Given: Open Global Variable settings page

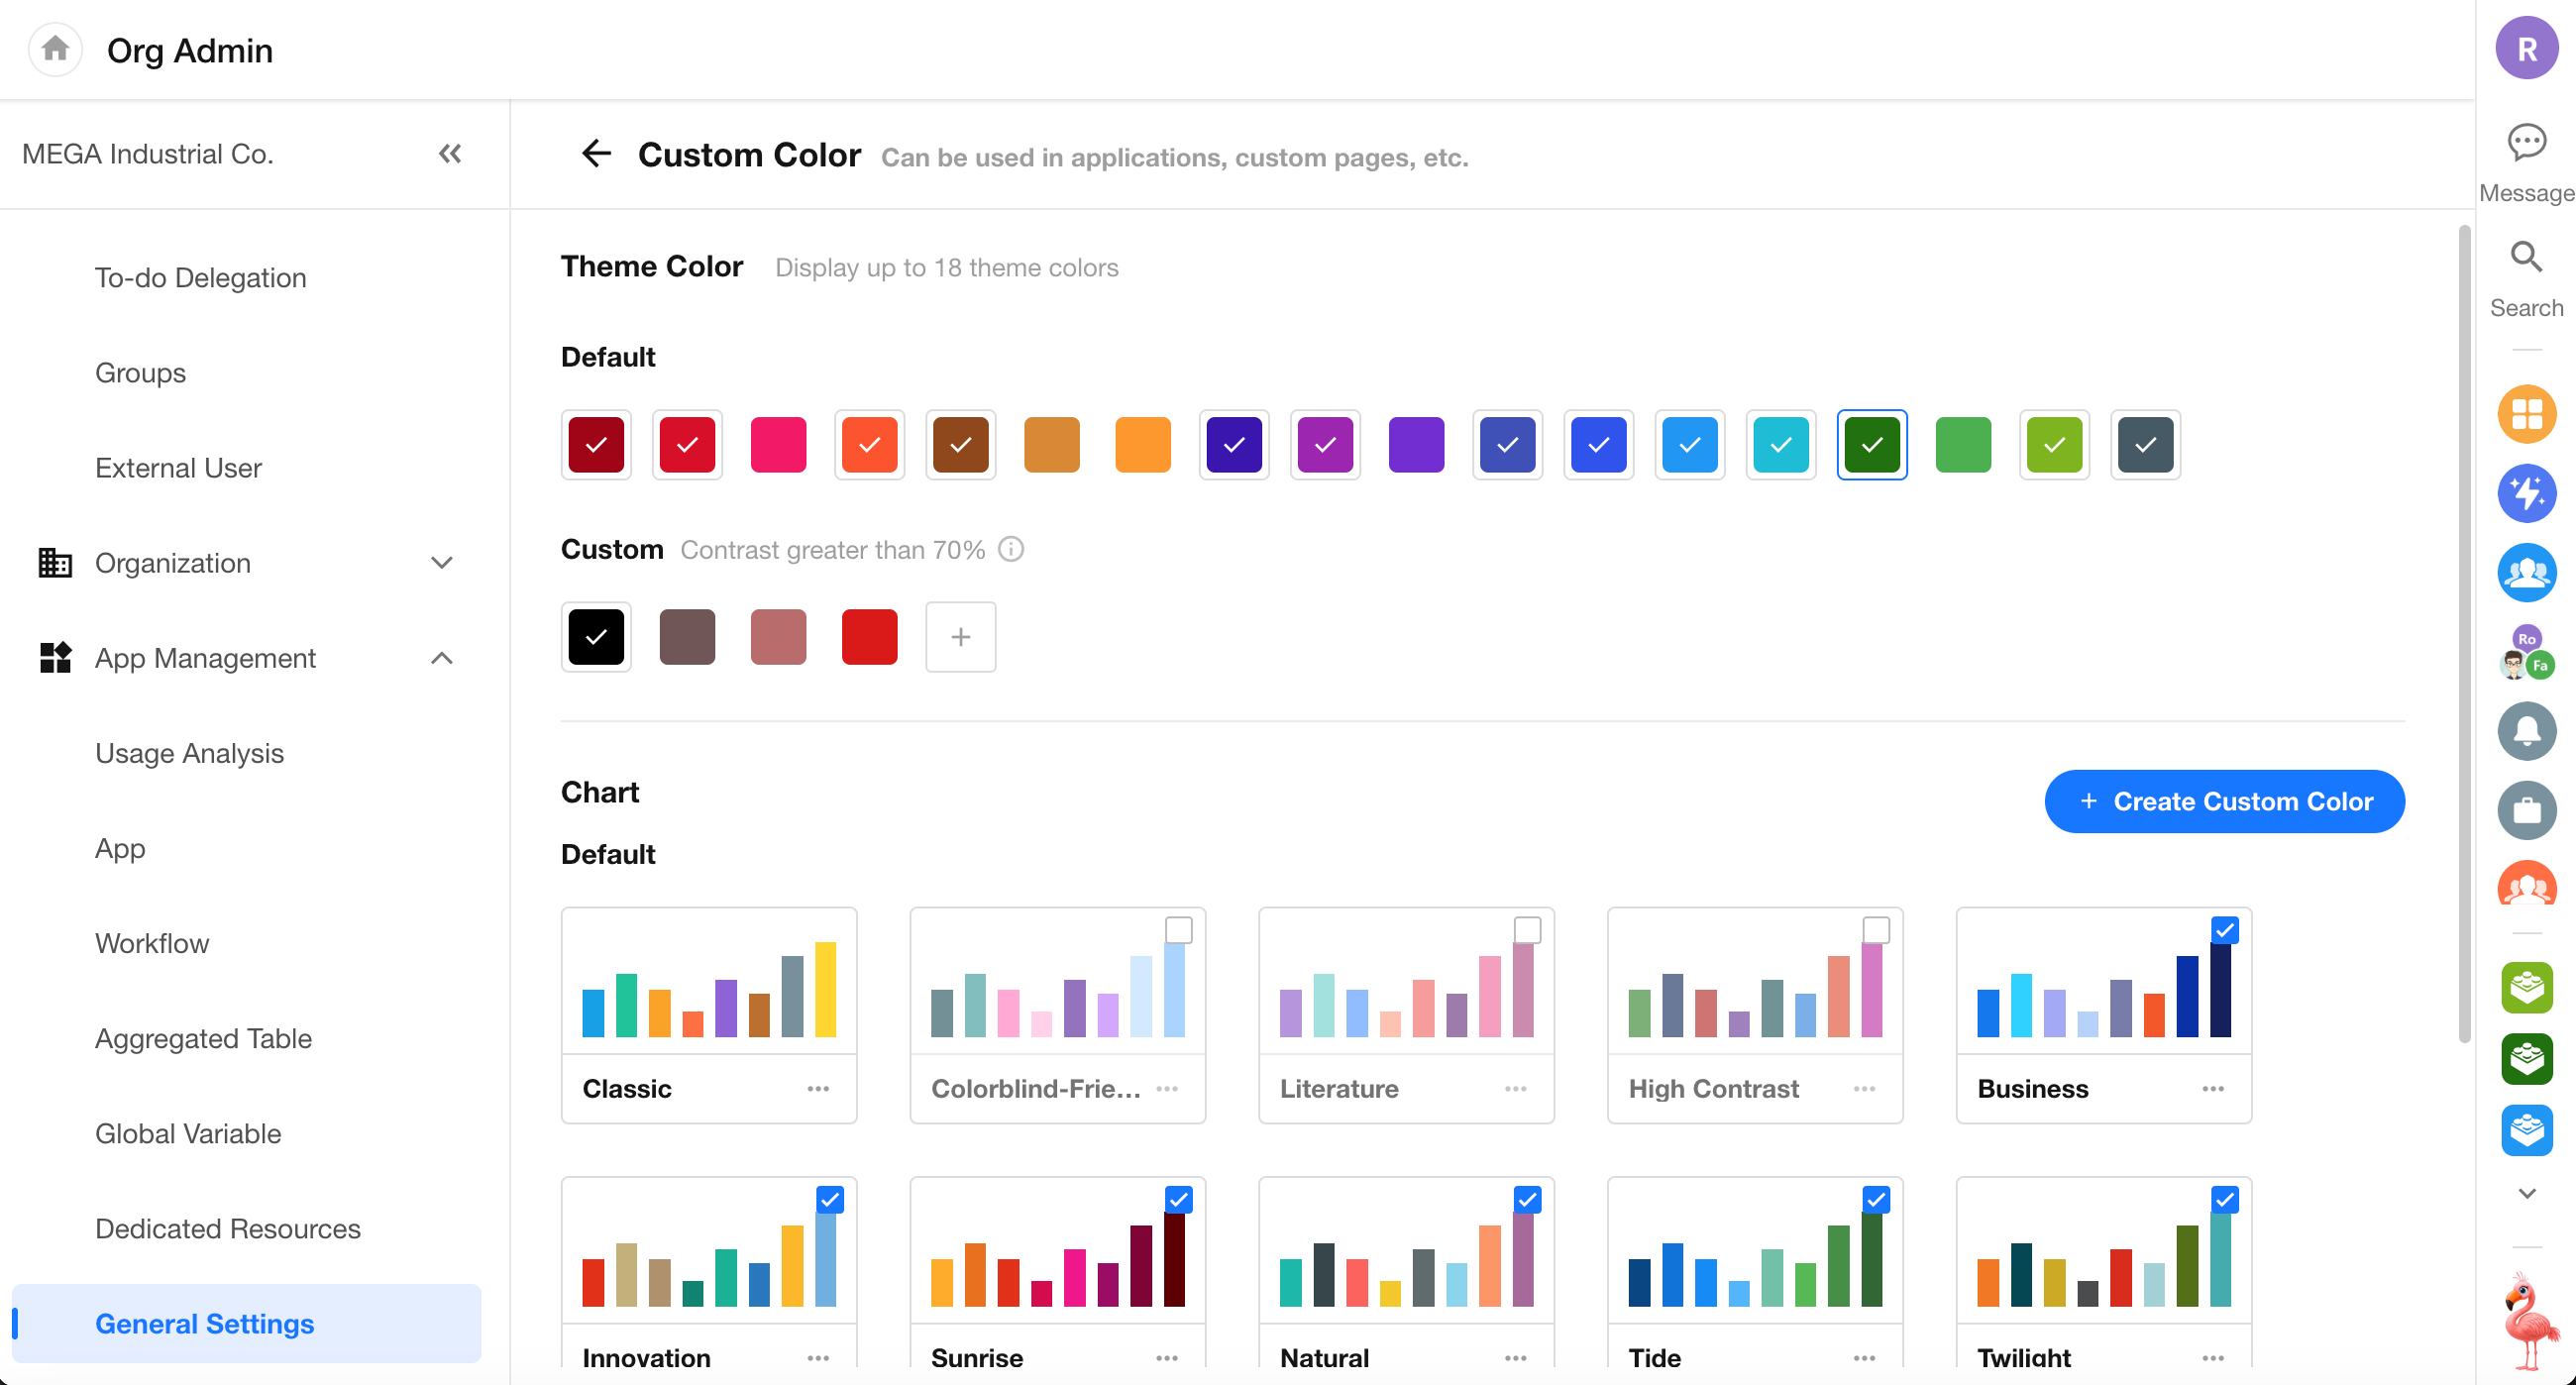Looking at the screenshot, I should tap(188, 1133).
